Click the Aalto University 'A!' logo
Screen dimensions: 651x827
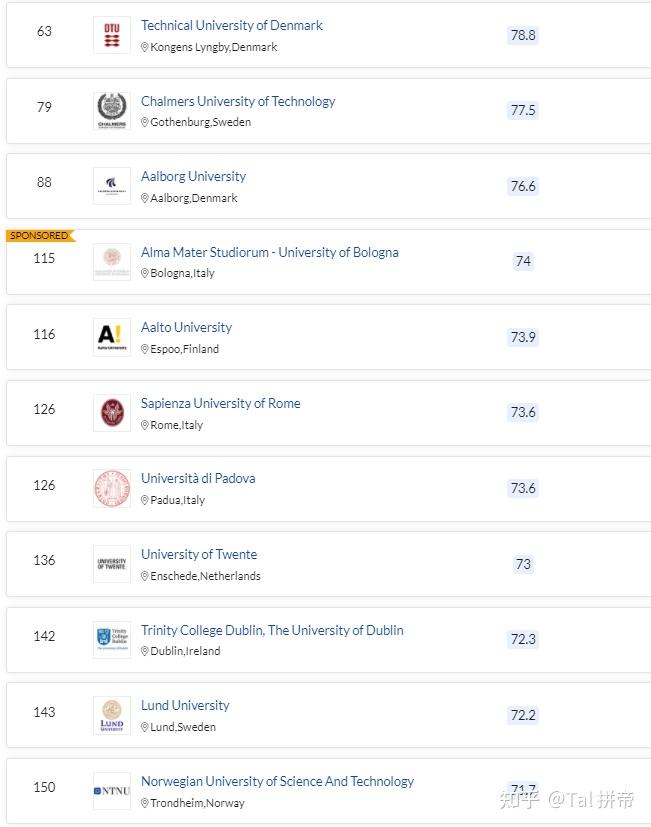tap(112, 337)
